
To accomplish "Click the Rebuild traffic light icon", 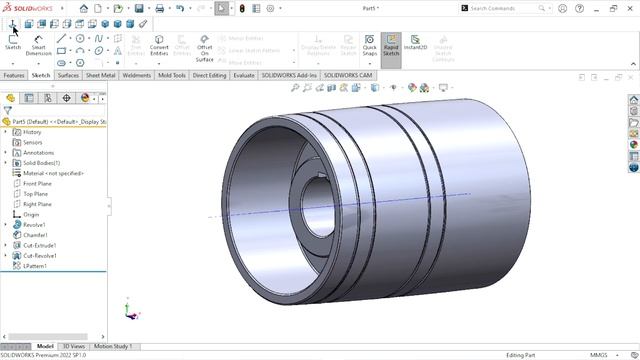I will [242, 9].
